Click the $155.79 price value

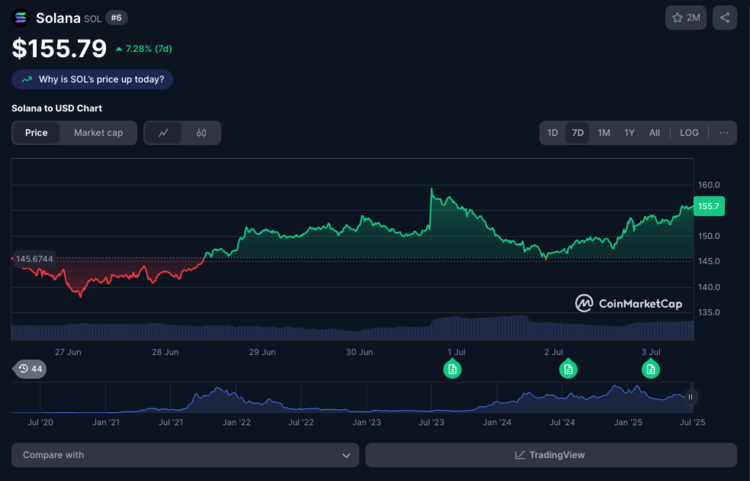tap(59, 49)
